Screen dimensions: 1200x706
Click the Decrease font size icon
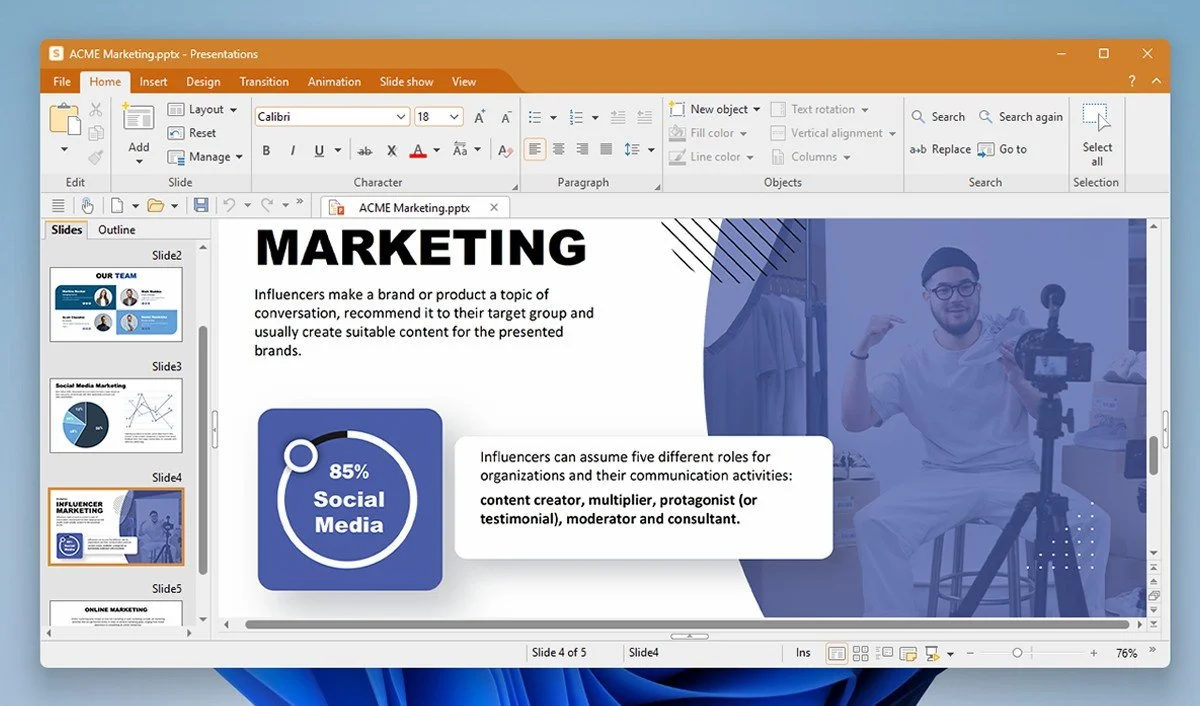pyautogui.click(x=505, y=117)
